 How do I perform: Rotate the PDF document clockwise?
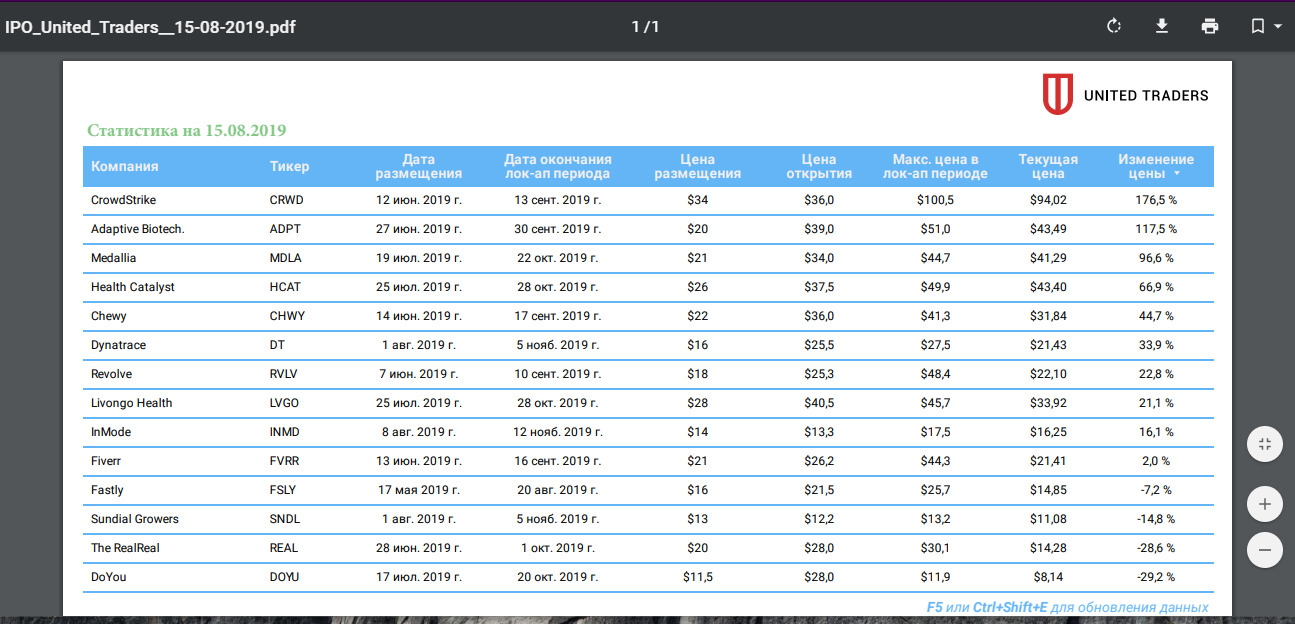(x=1114, y=26)
